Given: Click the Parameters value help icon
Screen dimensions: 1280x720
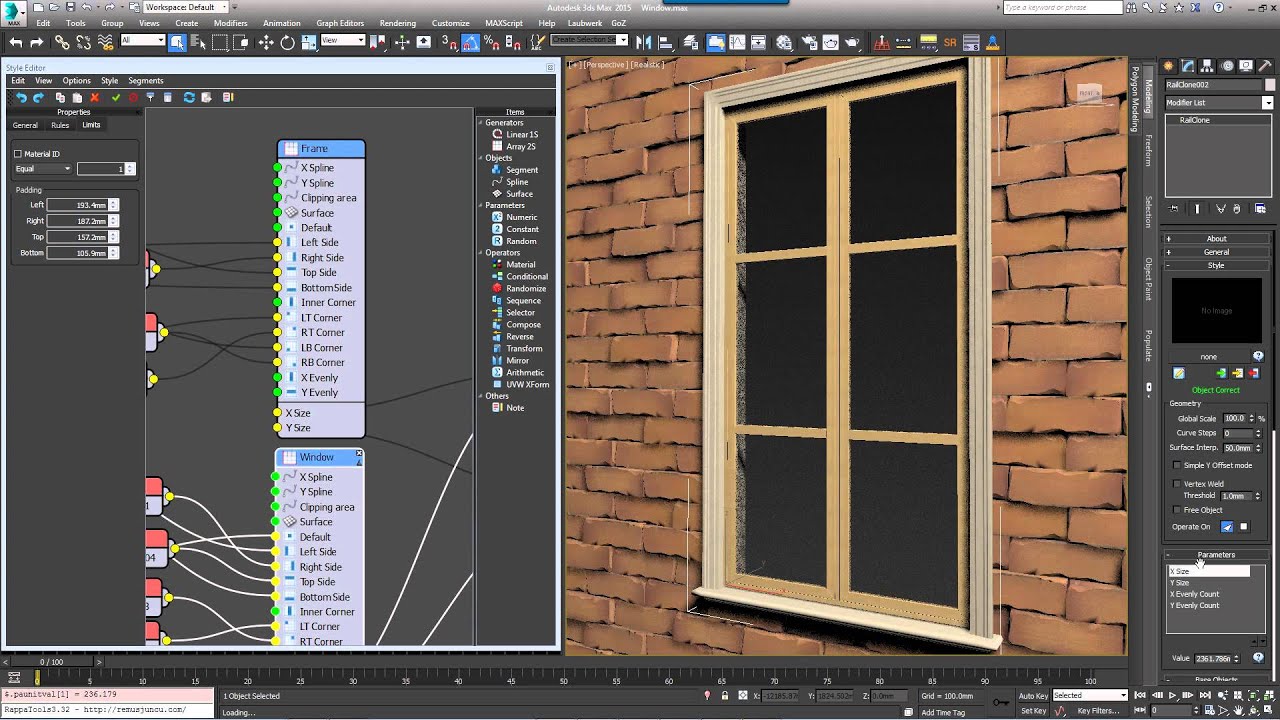Looking at the screenshot, I should click(x=1258, y=658).
